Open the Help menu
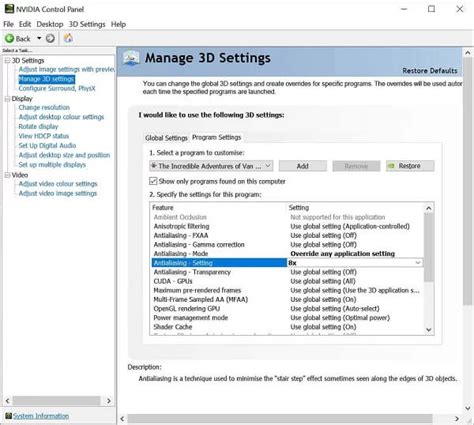The image size is (474, 425). [118, 24]
